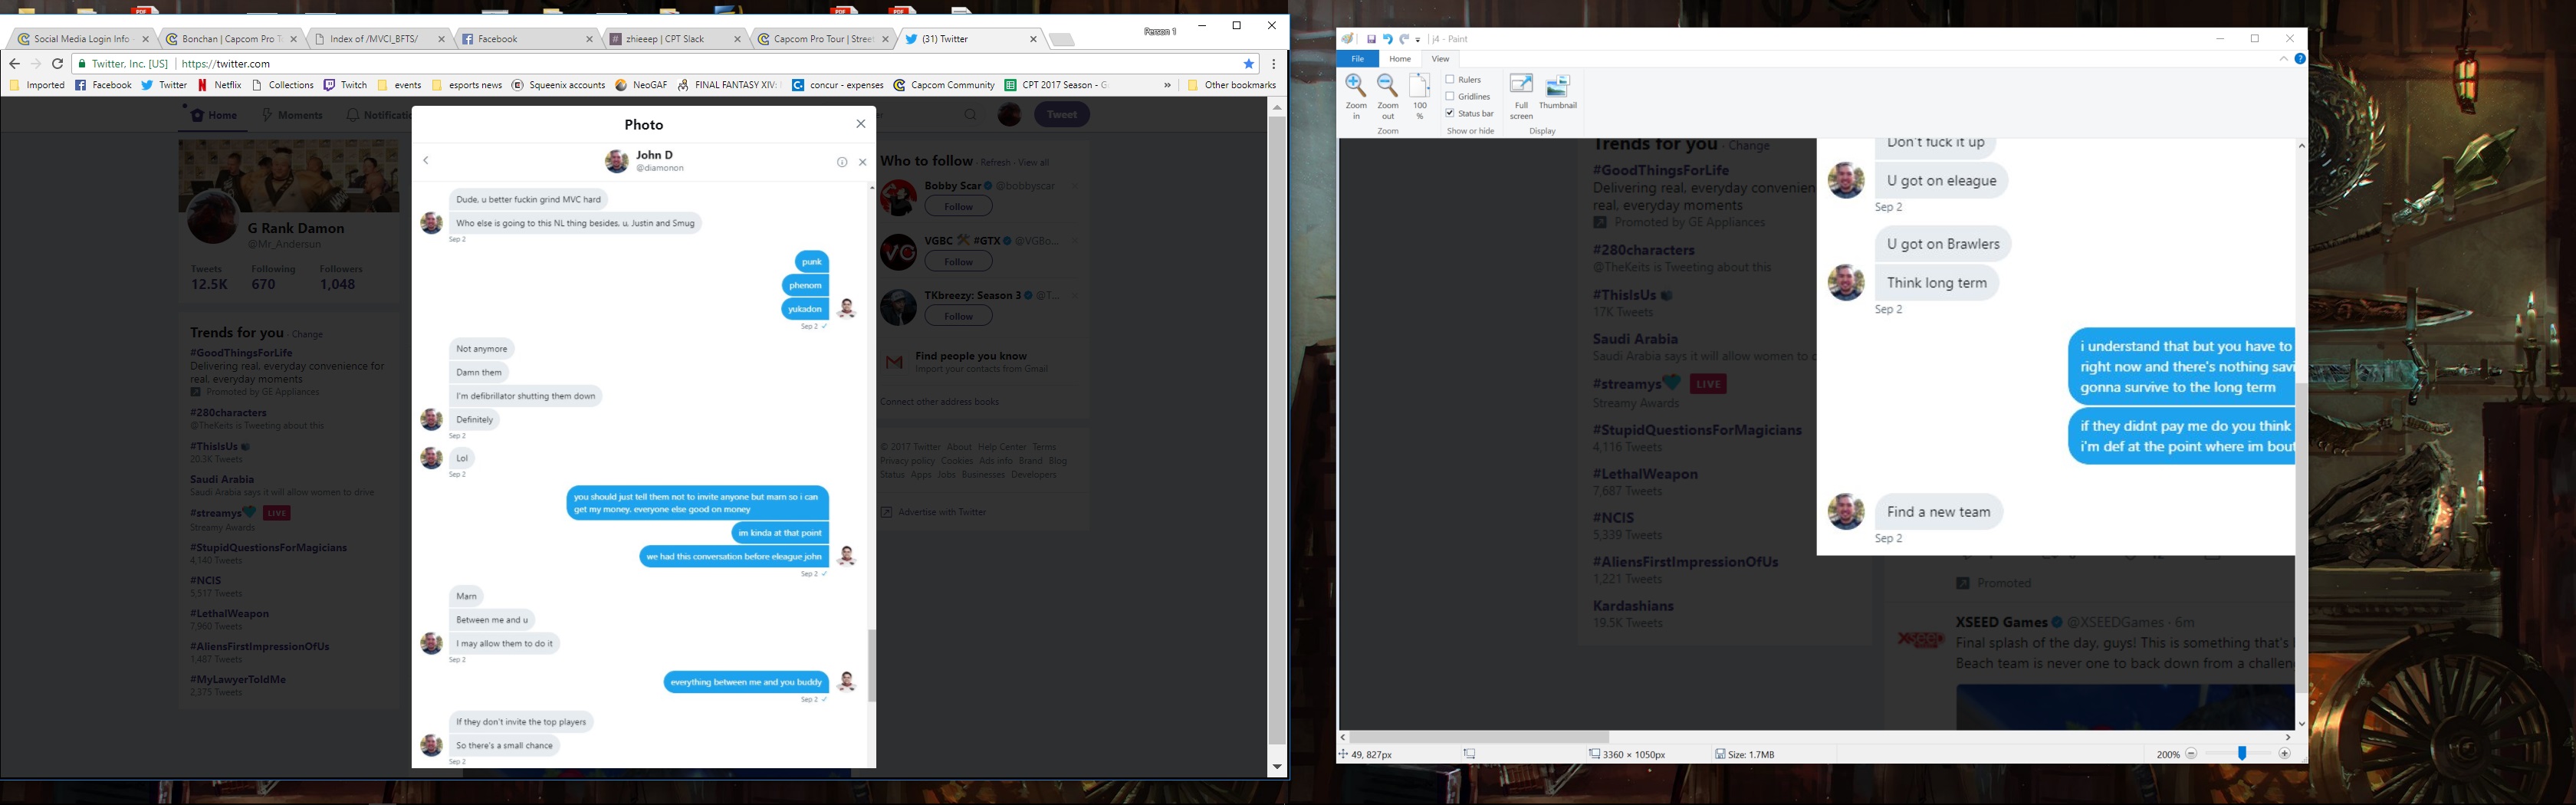Open Paint Help with the blue question mark
2576x805 pixels.
(x=2300, y=59)
